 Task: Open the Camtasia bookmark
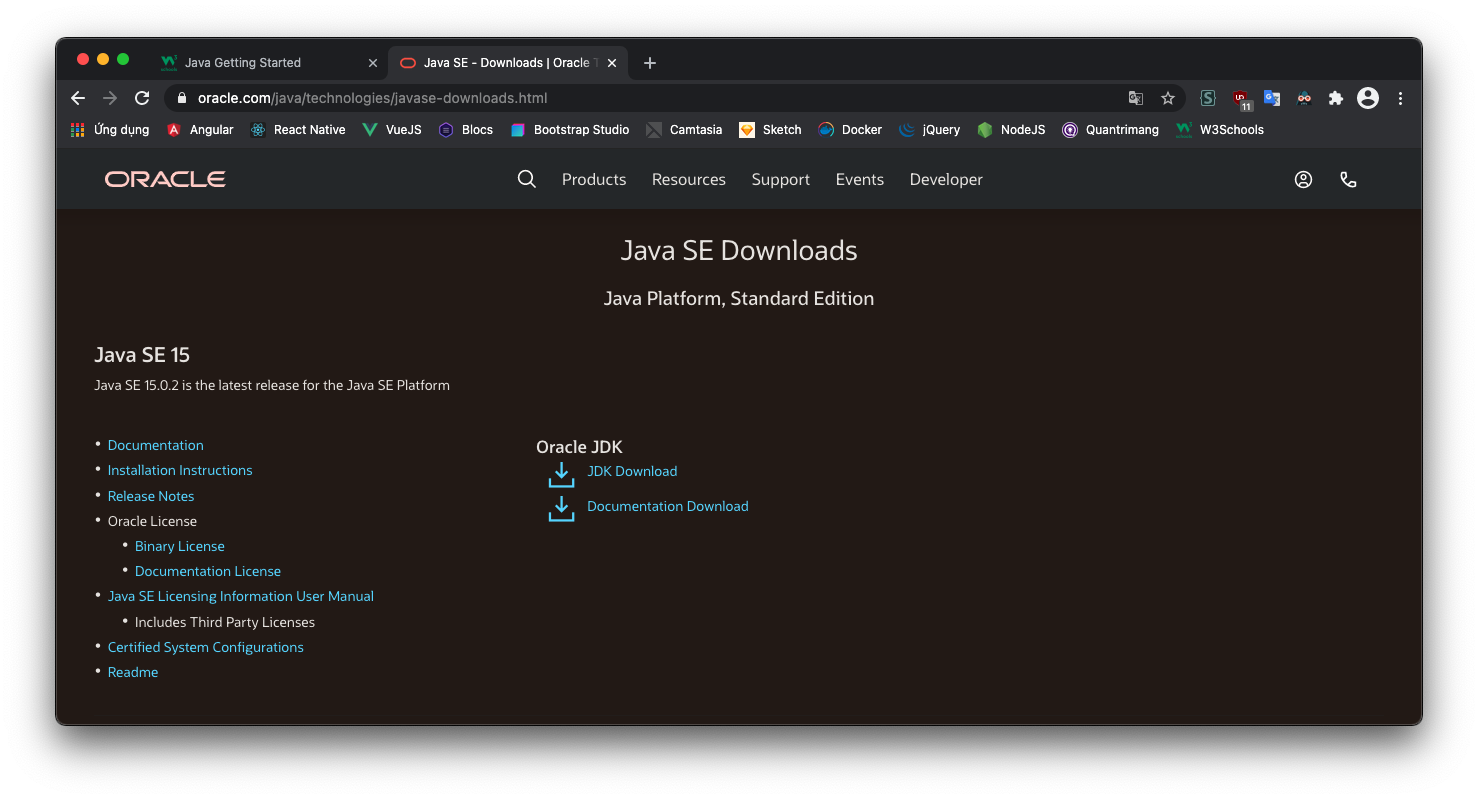click(684, 130)
